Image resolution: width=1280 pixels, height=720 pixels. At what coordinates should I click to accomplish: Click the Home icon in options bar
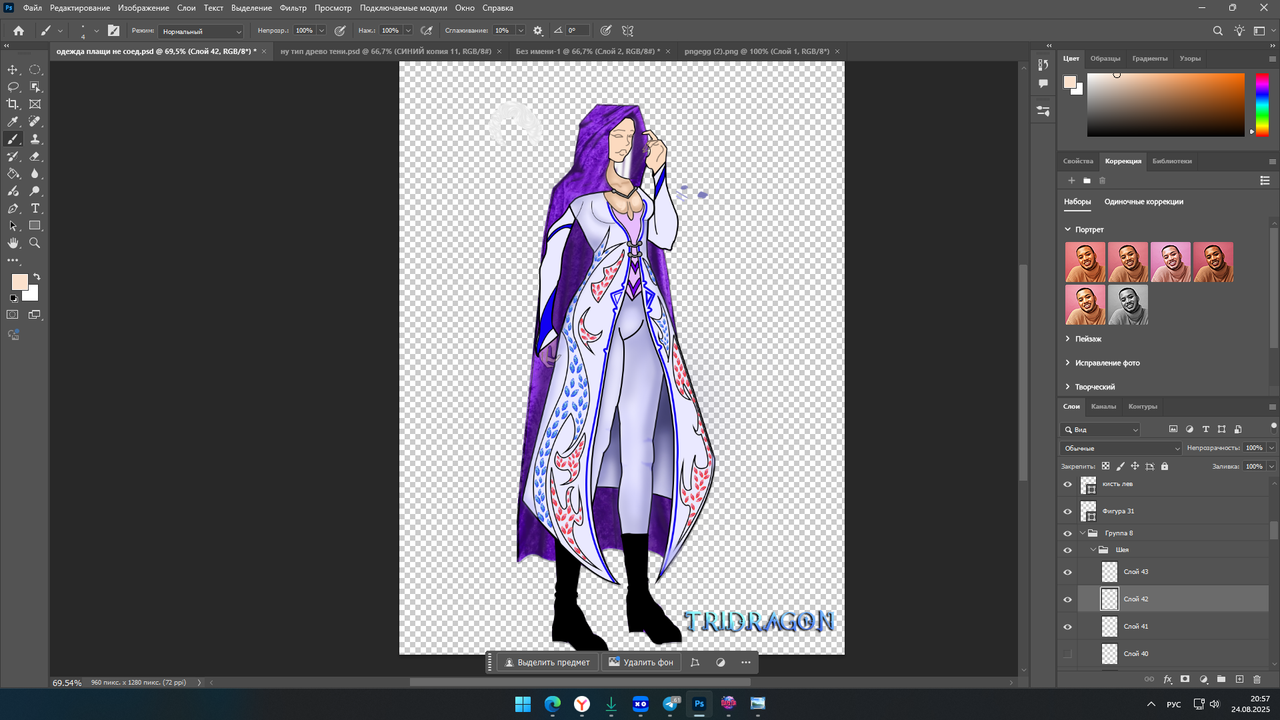18,31
